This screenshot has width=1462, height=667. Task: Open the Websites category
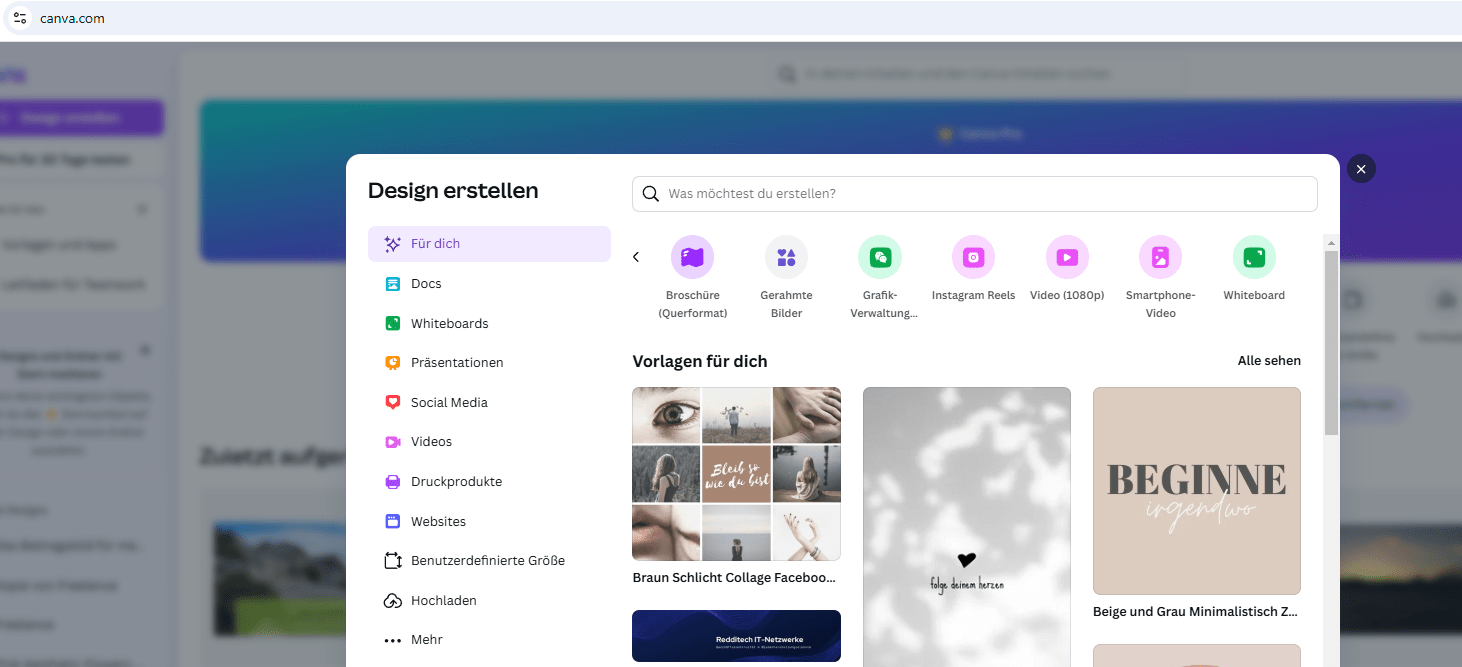tap(489, 522)
